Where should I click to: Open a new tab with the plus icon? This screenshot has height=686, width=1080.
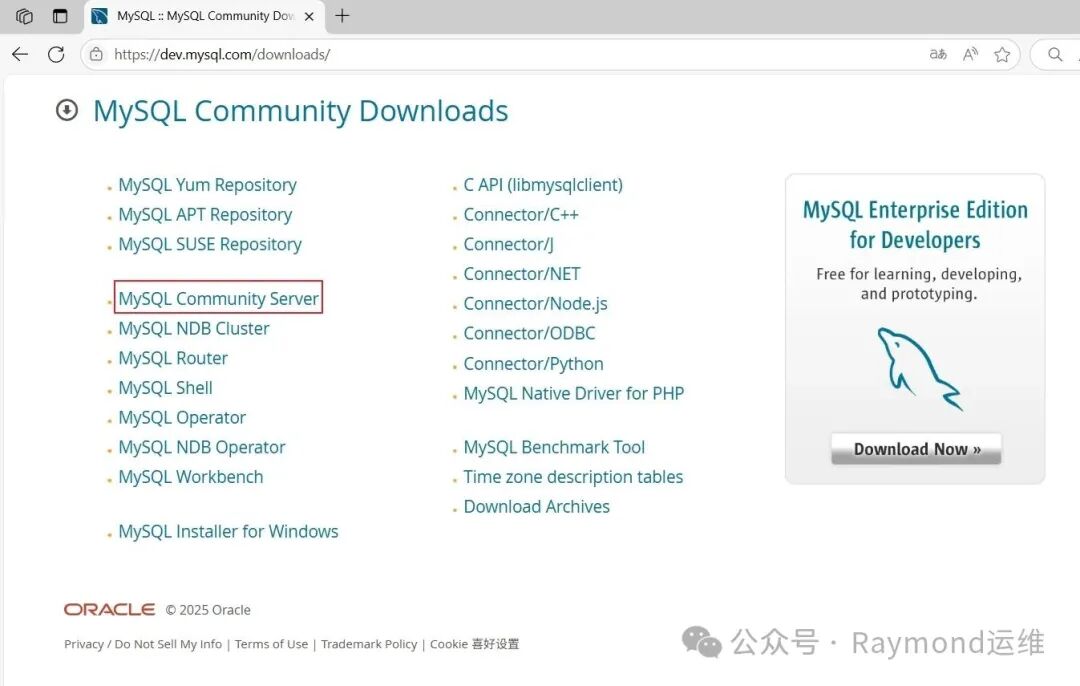coord(342,16)
